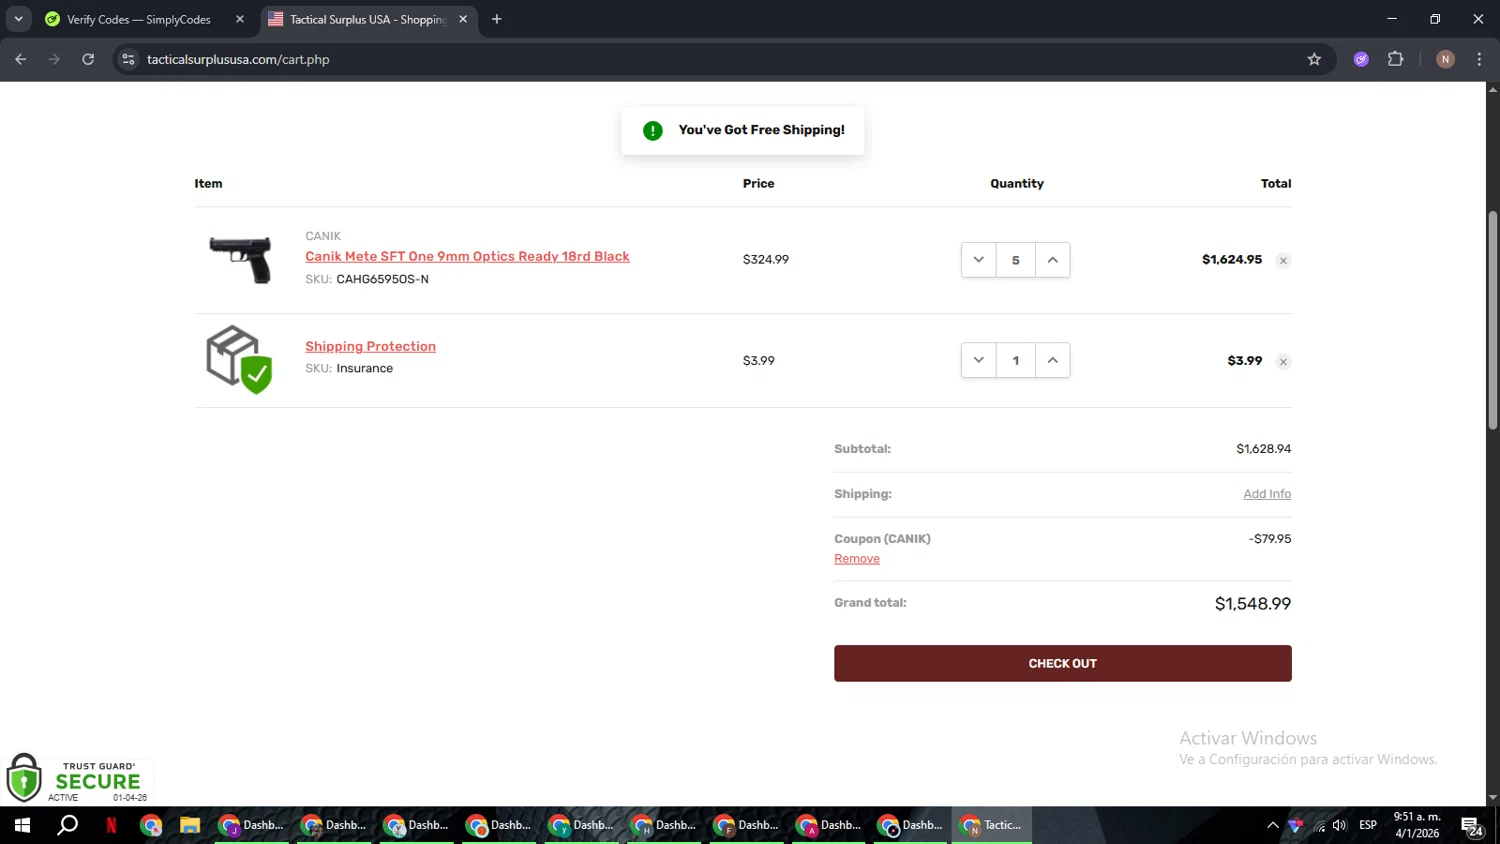Increase Canik pistol quantity
The width and height of the screenshot is (1500, 844).
pos(1052,260)
